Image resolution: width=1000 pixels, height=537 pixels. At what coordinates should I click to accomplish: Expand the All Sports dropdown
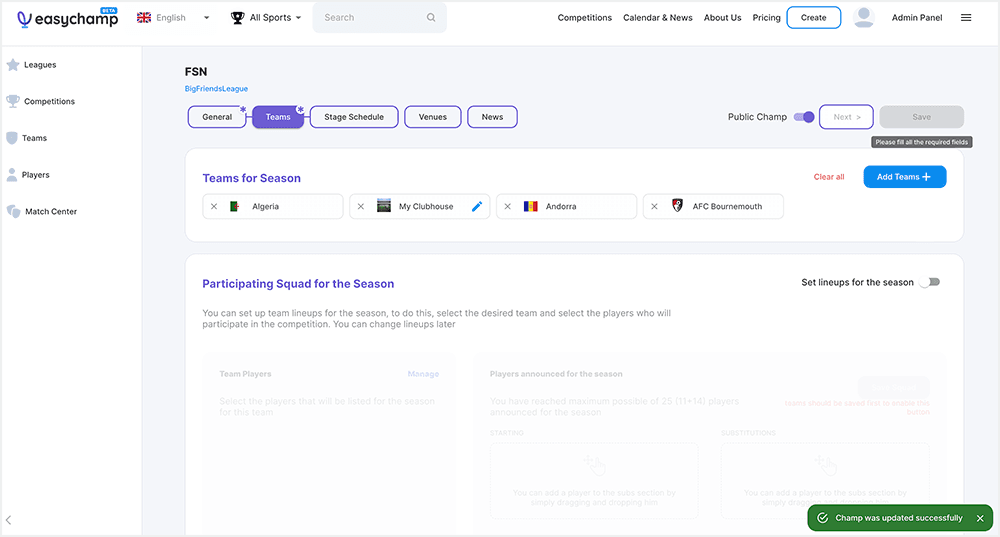click(x=266, y=18)
